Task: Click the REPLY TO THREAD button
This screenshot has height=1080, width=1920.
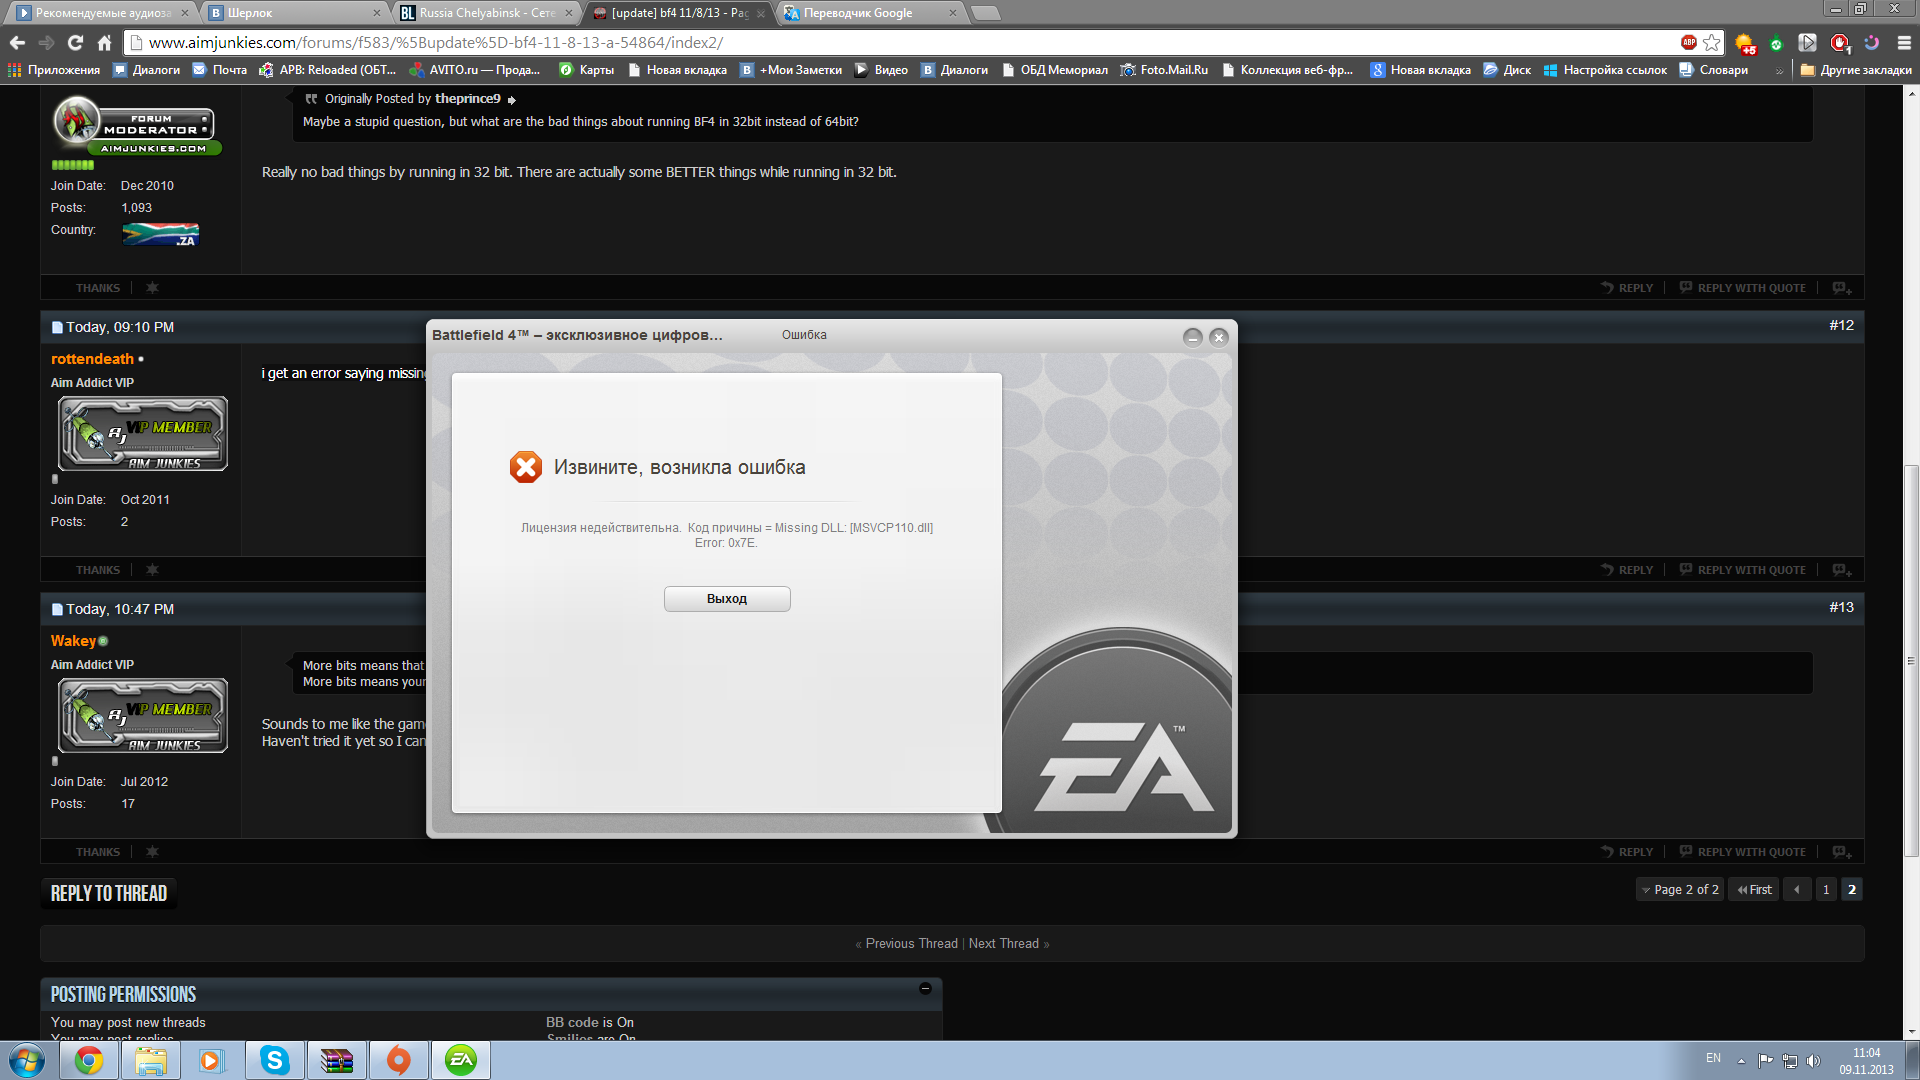Action: 109,894
